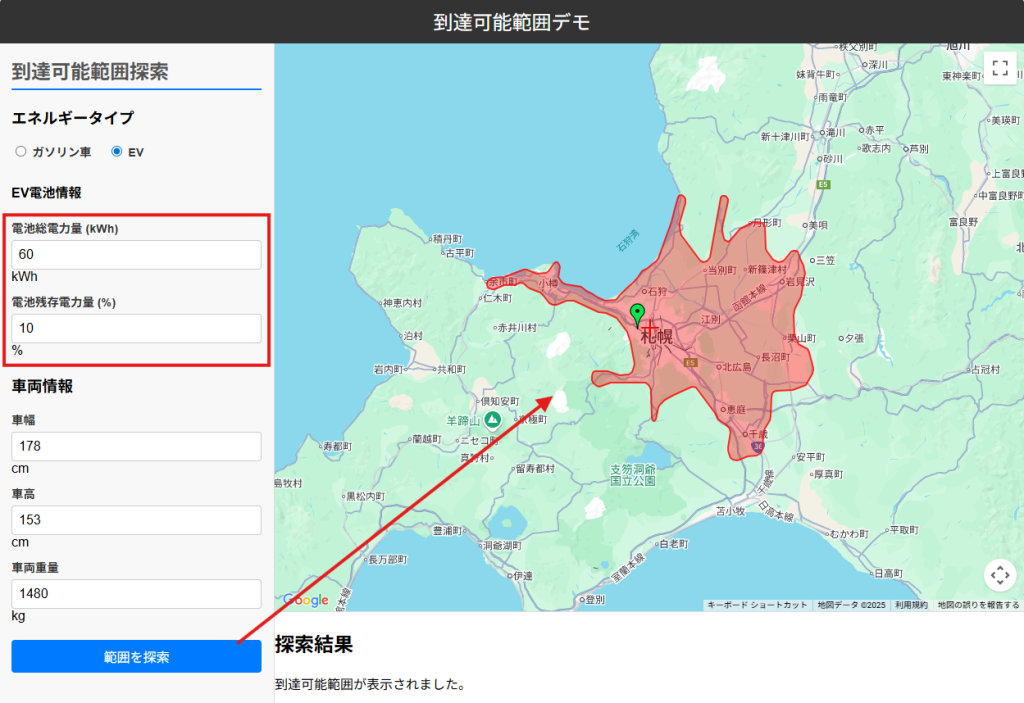Click 地図の誤りを報告する link
Viewport: 1024px width, 703px height.
tap(978, 605)
